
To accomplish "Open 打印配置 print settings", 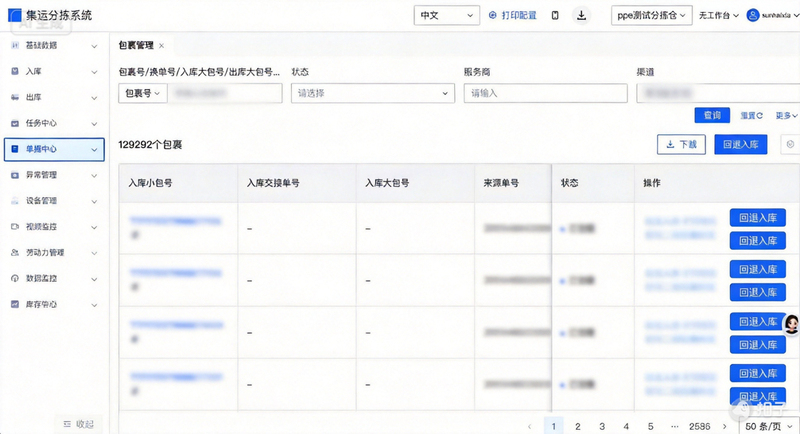I will [x=513, y=15].
